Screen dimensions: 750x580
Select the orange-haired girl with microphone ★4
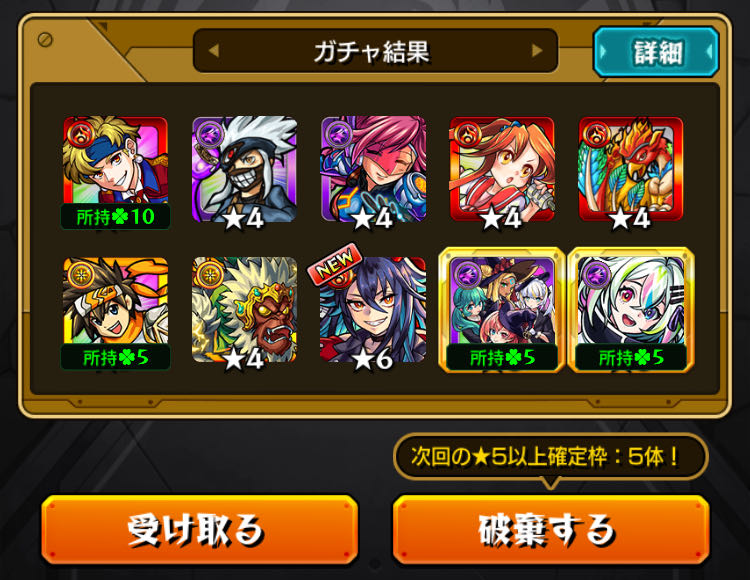click(x=502, y=170)
